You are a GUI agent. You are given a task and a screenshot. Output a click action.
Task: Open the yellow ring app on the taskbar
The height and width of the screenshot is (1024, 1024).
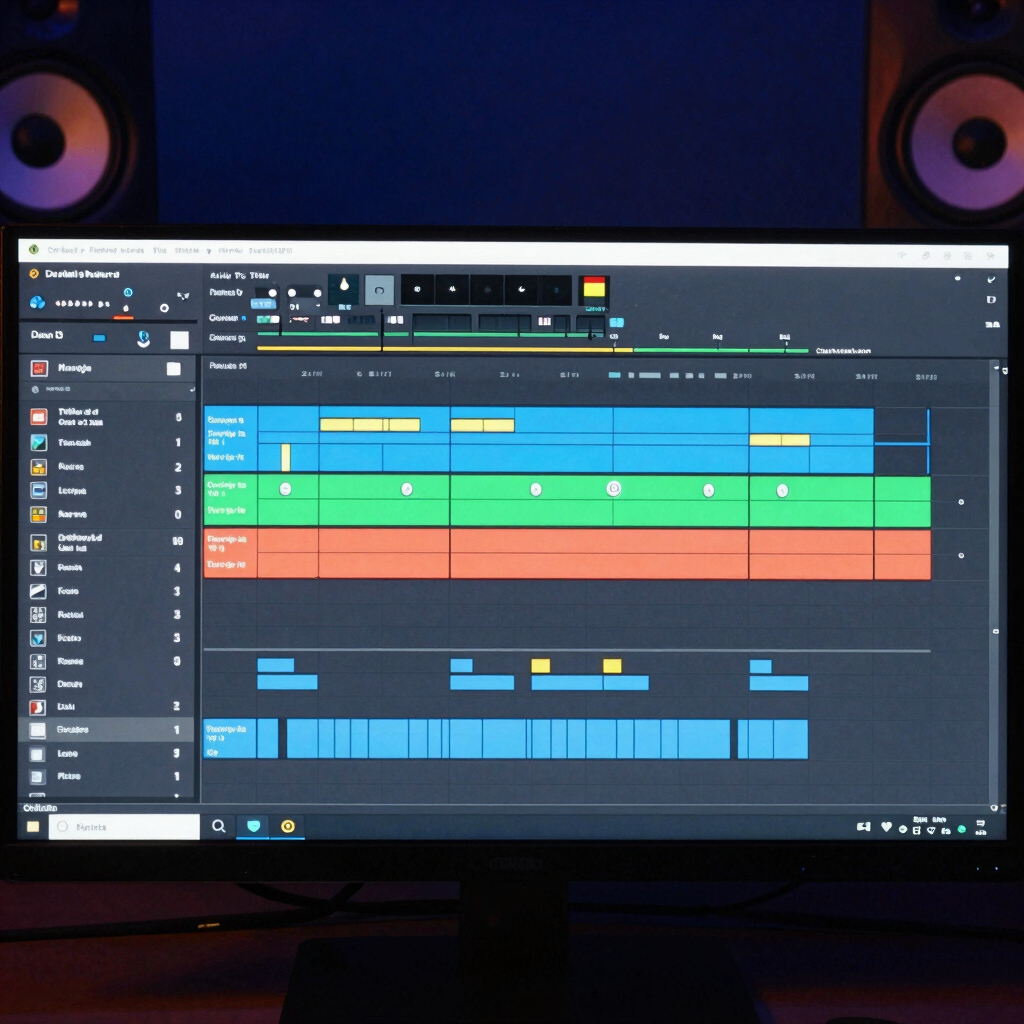[x=287, y=827]
